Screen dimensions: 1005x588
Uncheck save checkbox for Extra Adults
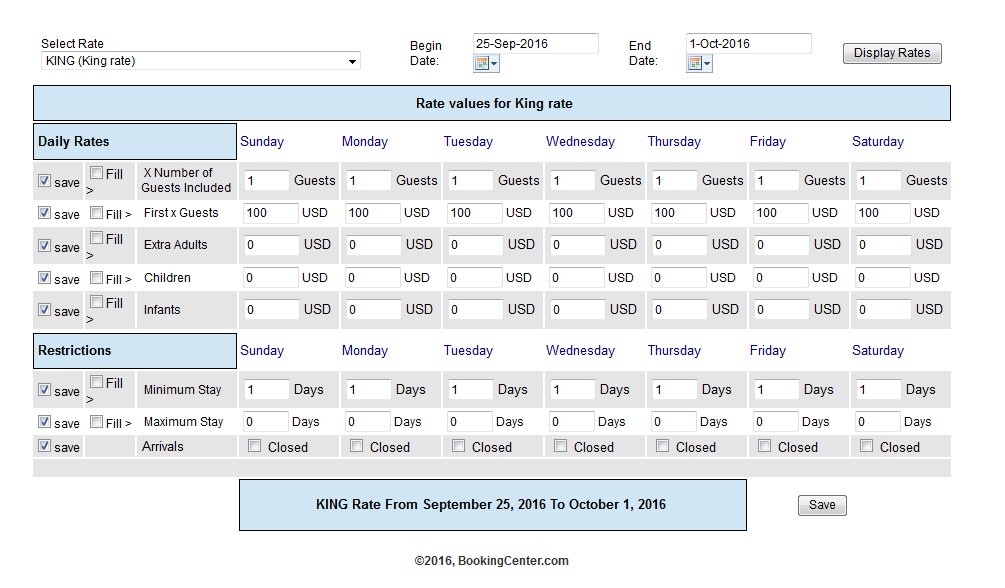pyautogui.click(x=44, y=245)
